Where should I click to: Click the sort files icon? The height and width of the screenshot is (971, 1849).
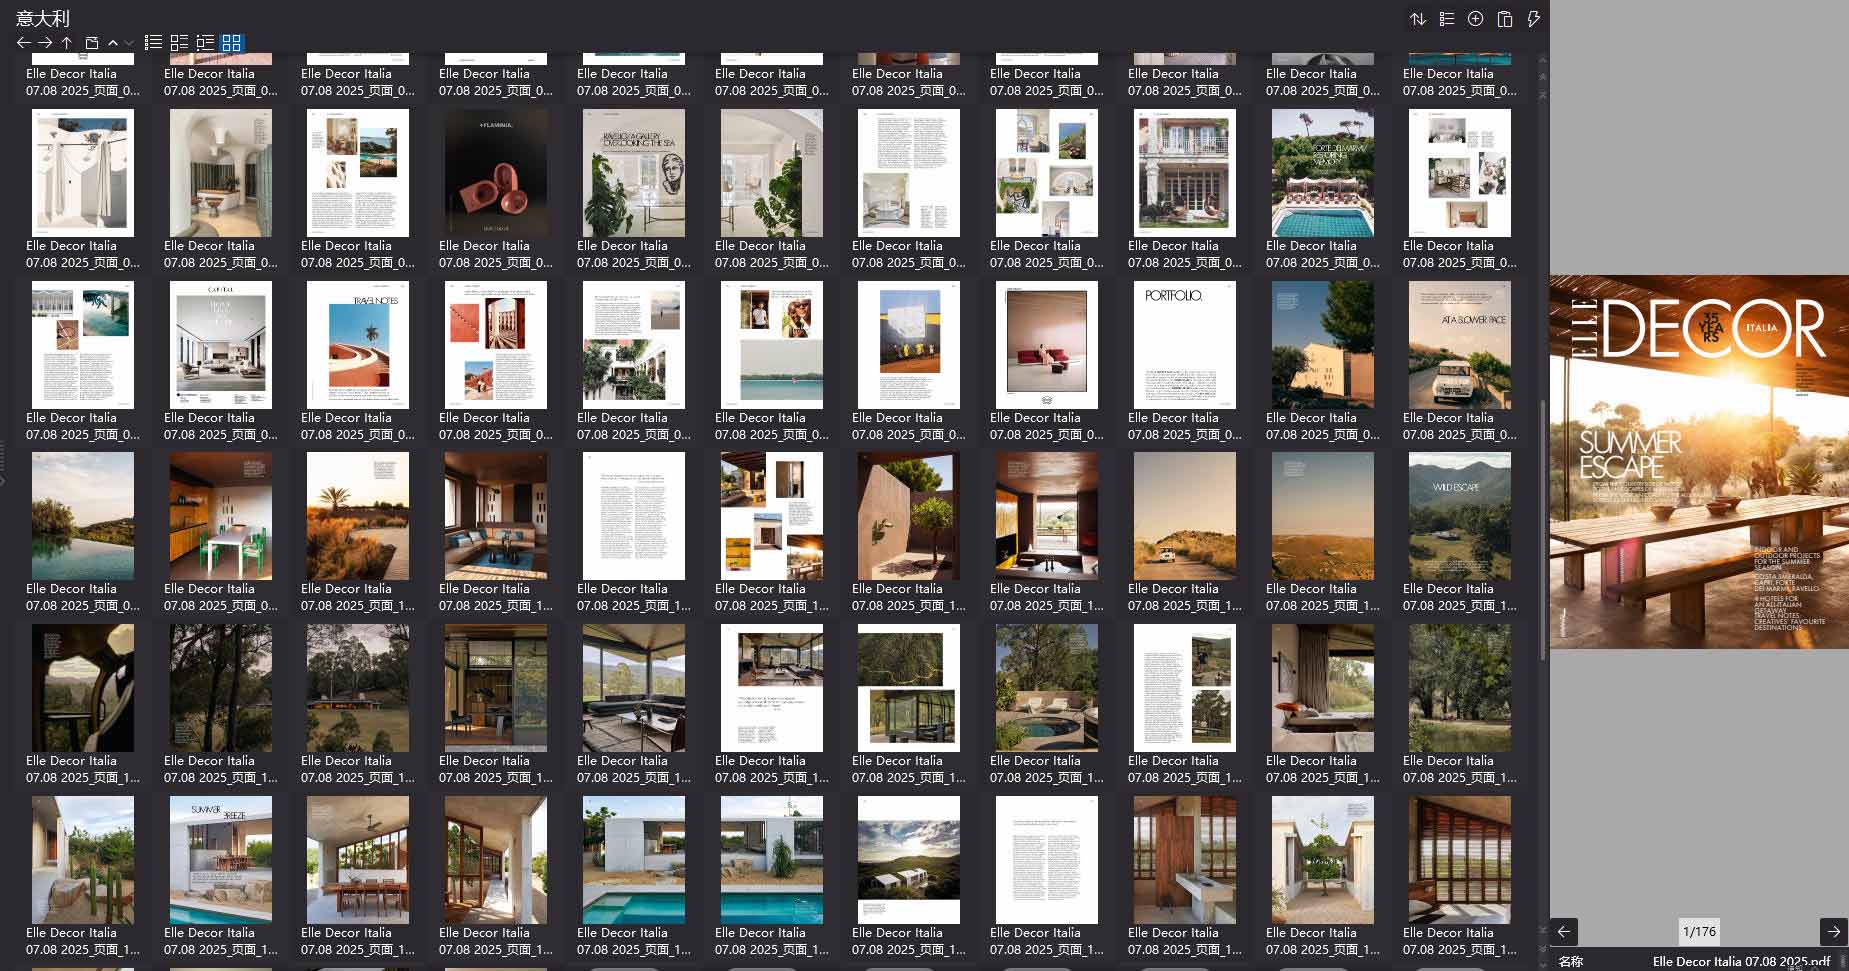point(1417,18)
